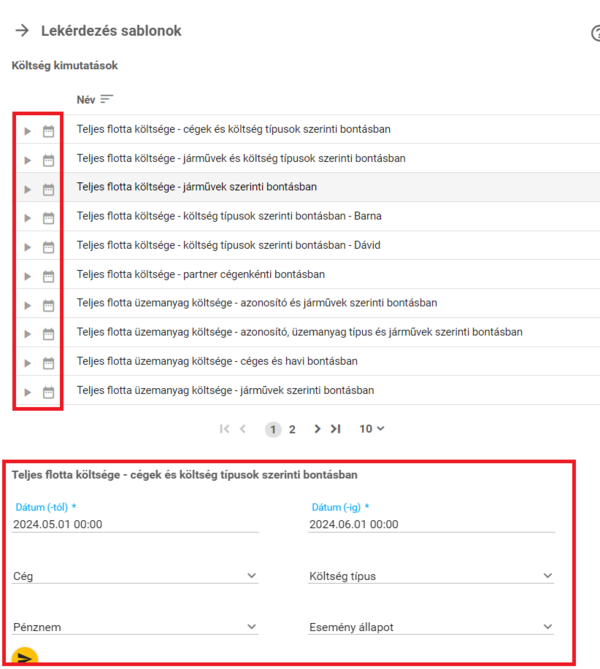Go to the next page with the arrow
The width and height of the screenshot is (600, 669).
317,429
